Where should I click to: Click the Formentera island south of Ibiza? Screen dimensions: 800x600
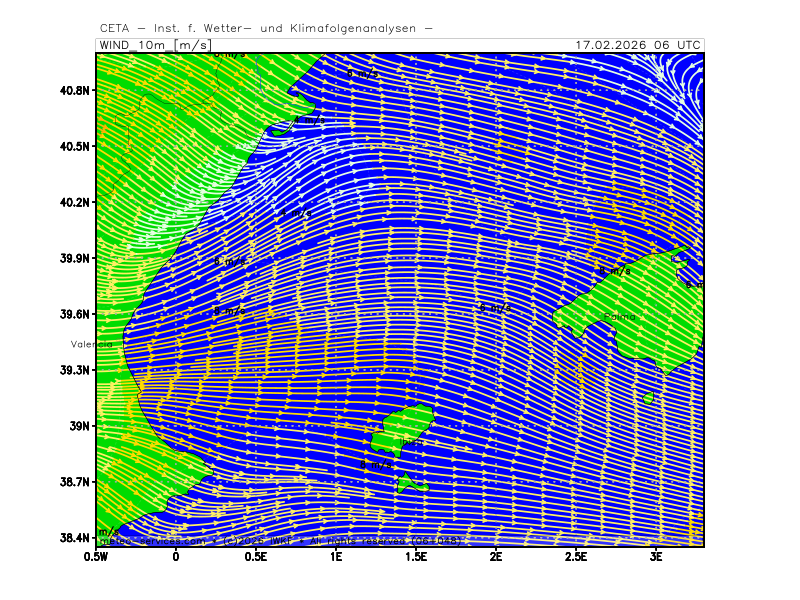pos(409,485)
